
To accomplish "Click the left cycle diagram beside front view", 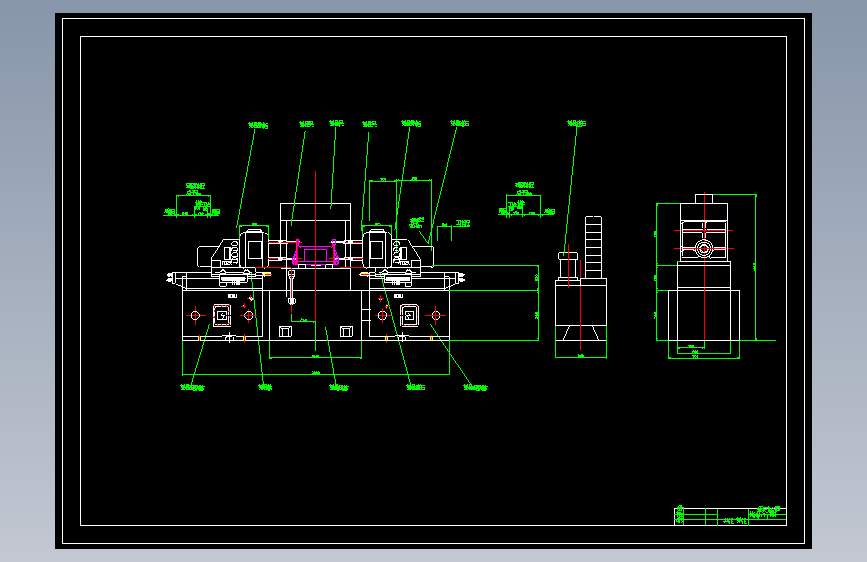I will [193, 200].
